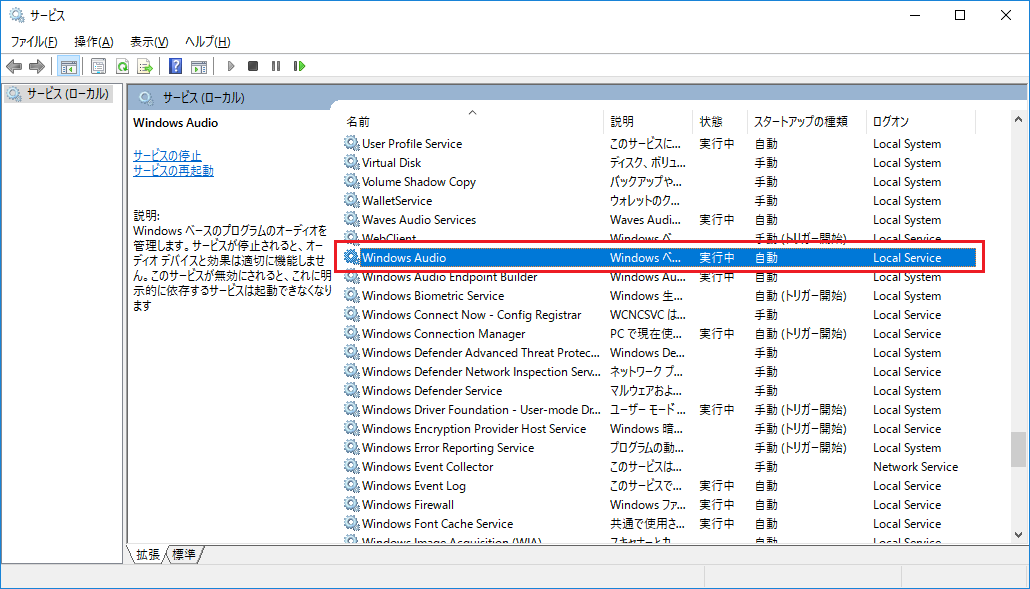1030x589 pixels.
Task: Click gear icon of Windows Connection Manager
Action: [x=352, y=334]
